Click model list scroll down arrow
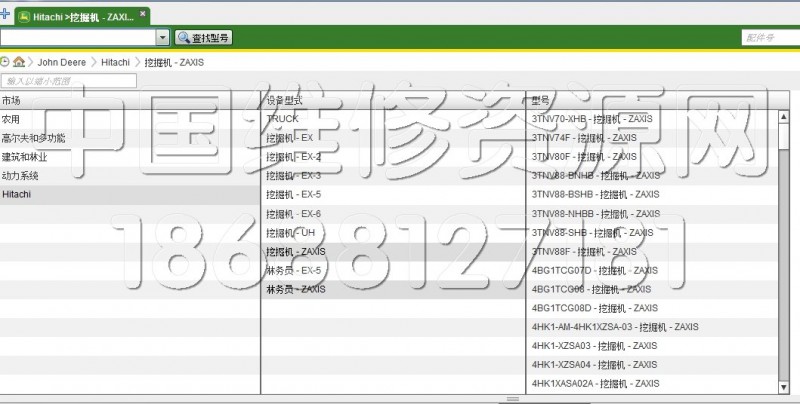This screenshot has height=404, width=800. coord(784,388)
